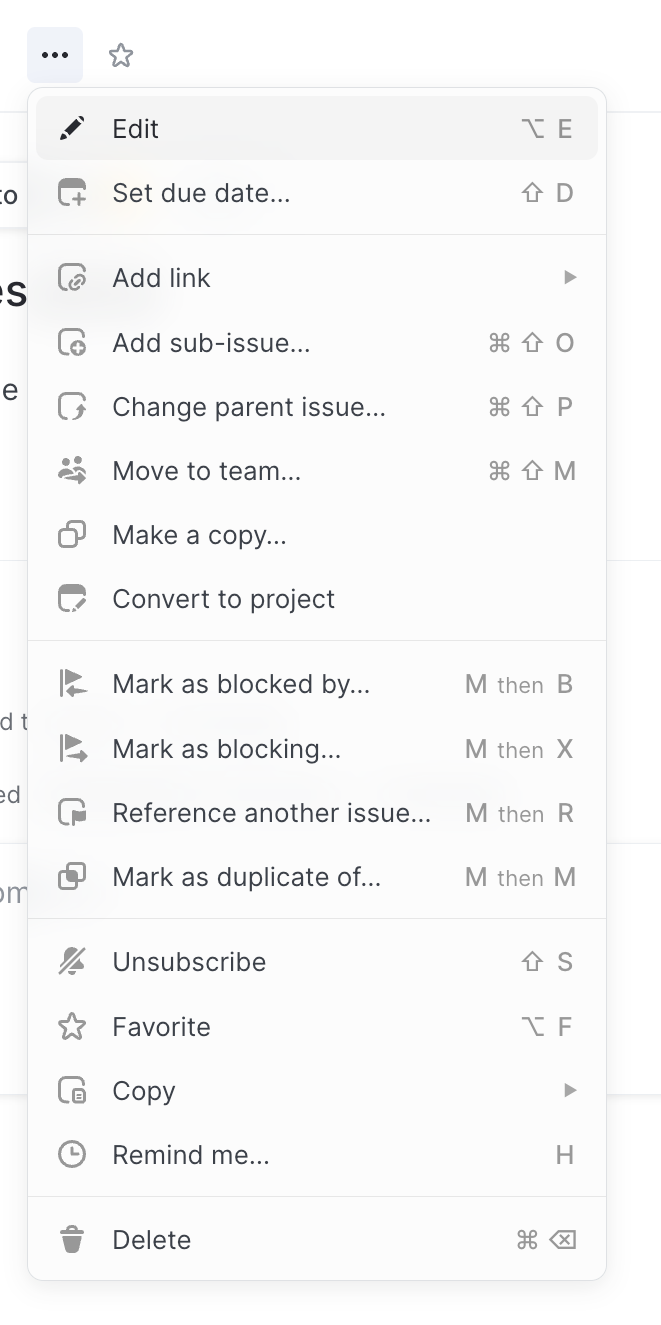Click the Add sub-issue icon

(x=71, y=343)
